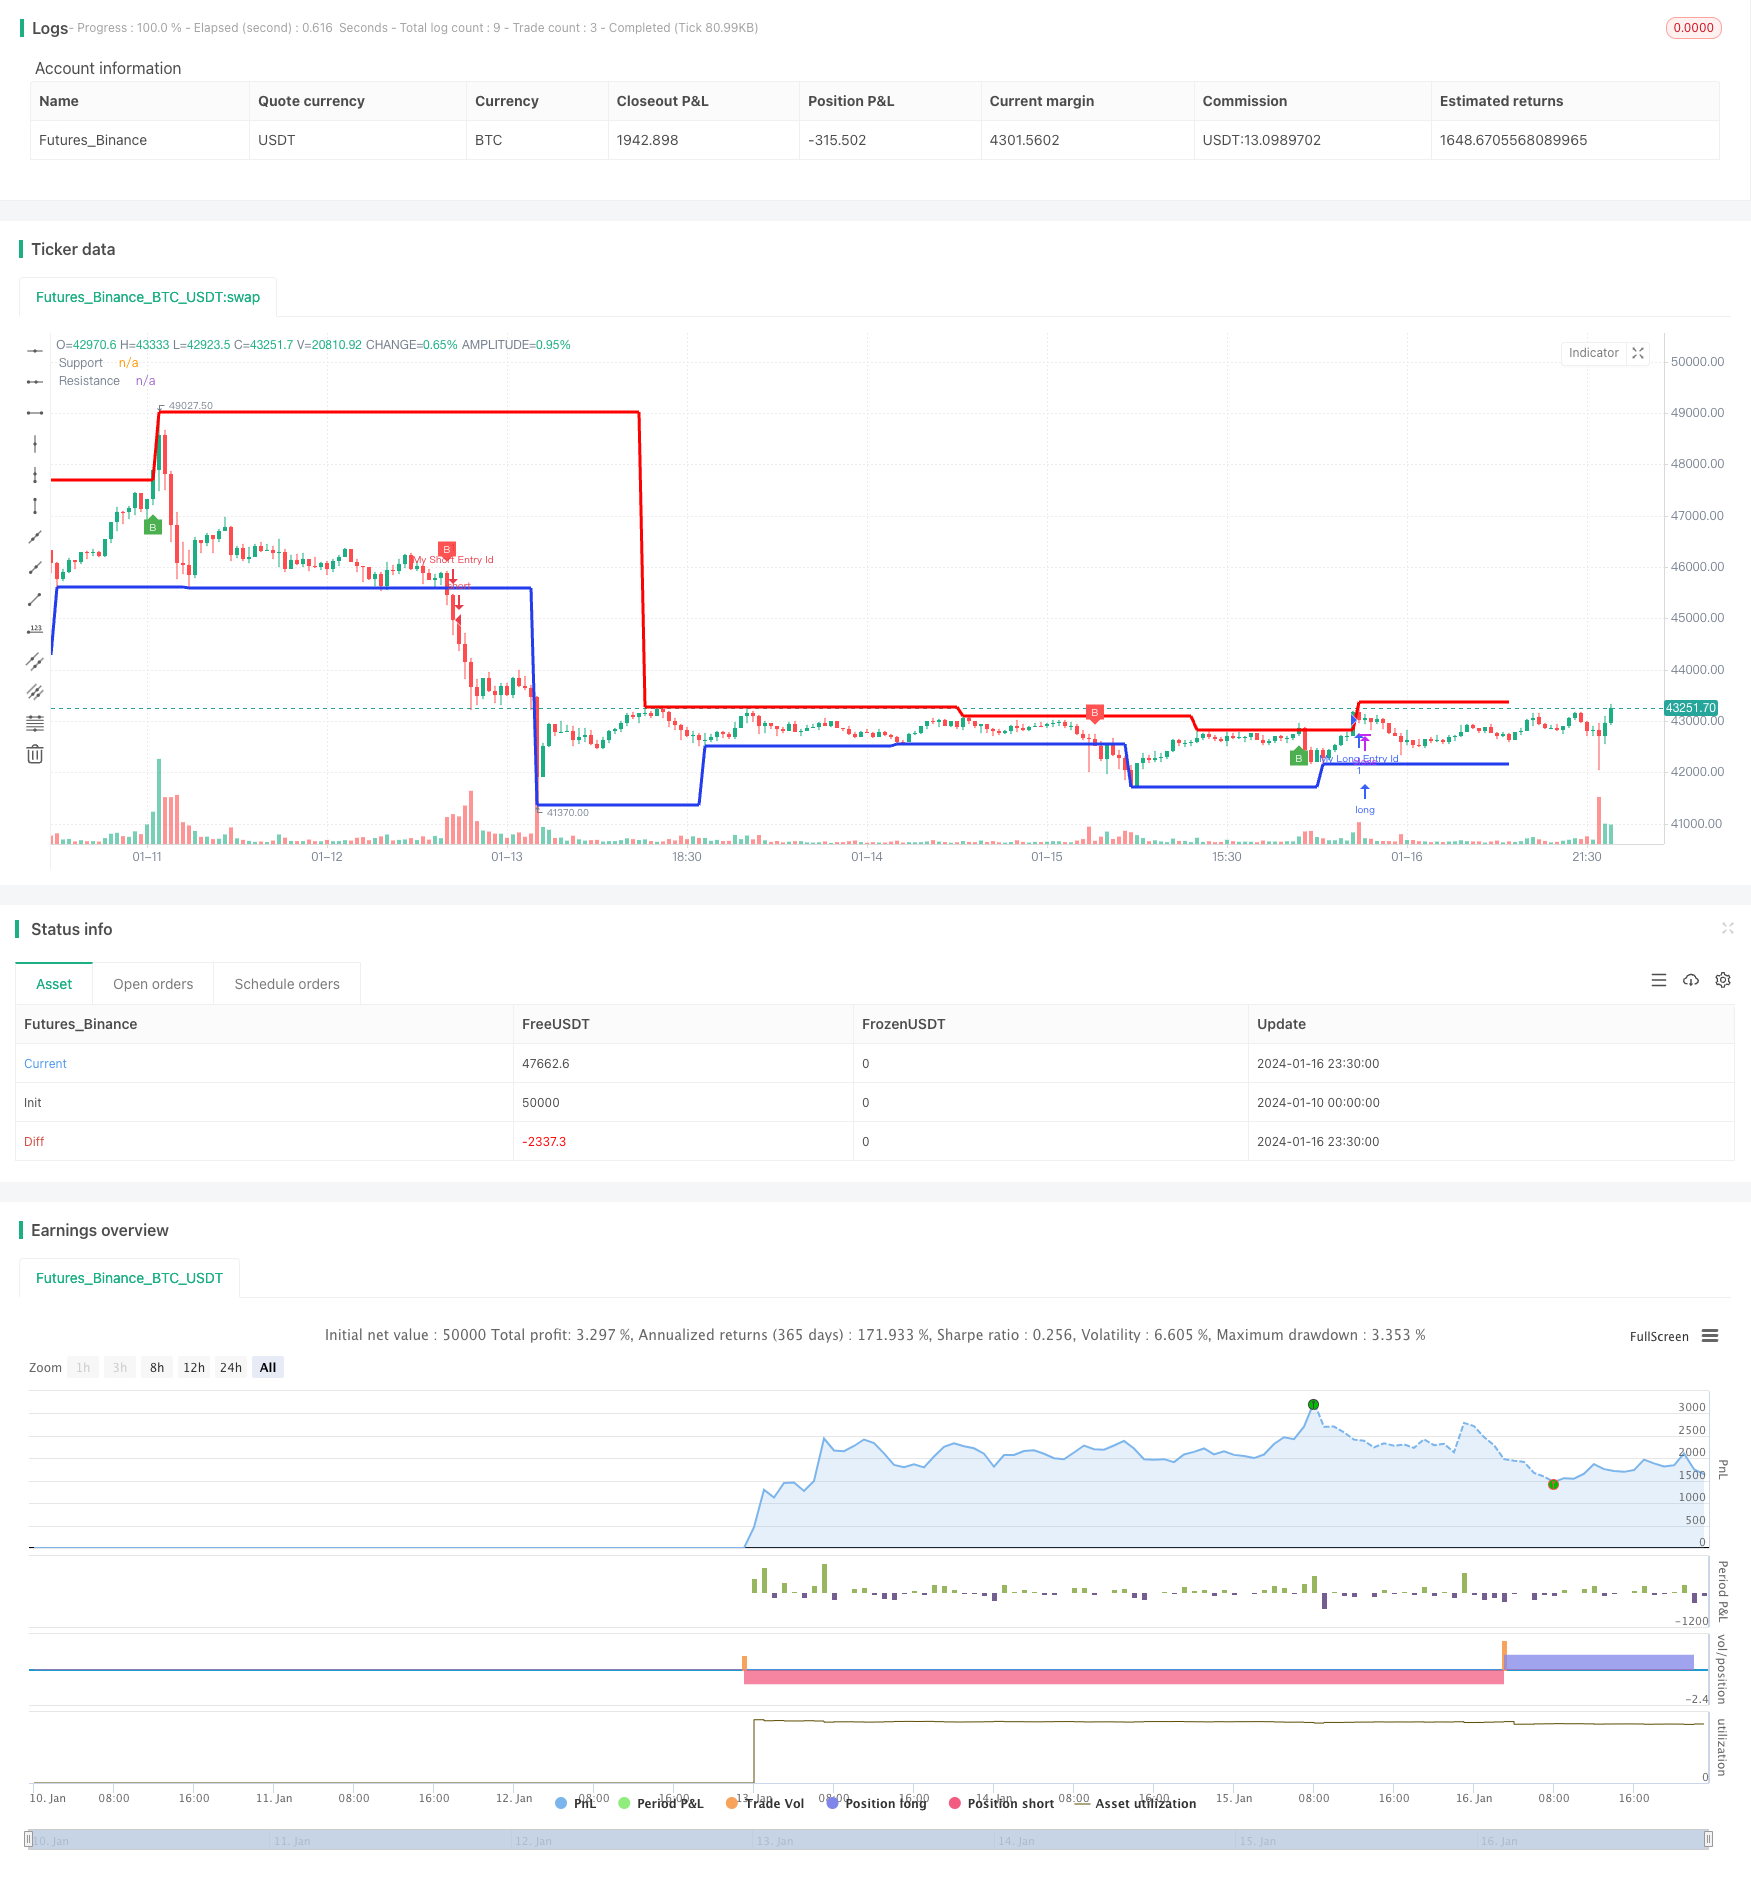Toggle the Position short legend item
Image resolution: width=1751 pixels, height=1879 pixels.
1001,1803
